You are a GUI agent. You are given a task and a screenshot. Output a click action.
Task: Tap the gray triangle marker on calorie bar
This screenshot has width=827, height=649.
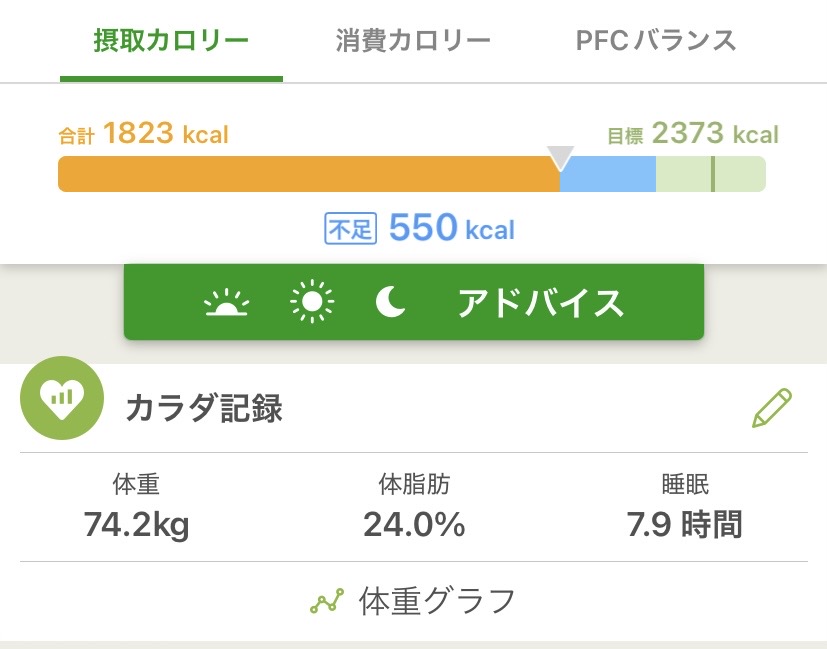561,158
